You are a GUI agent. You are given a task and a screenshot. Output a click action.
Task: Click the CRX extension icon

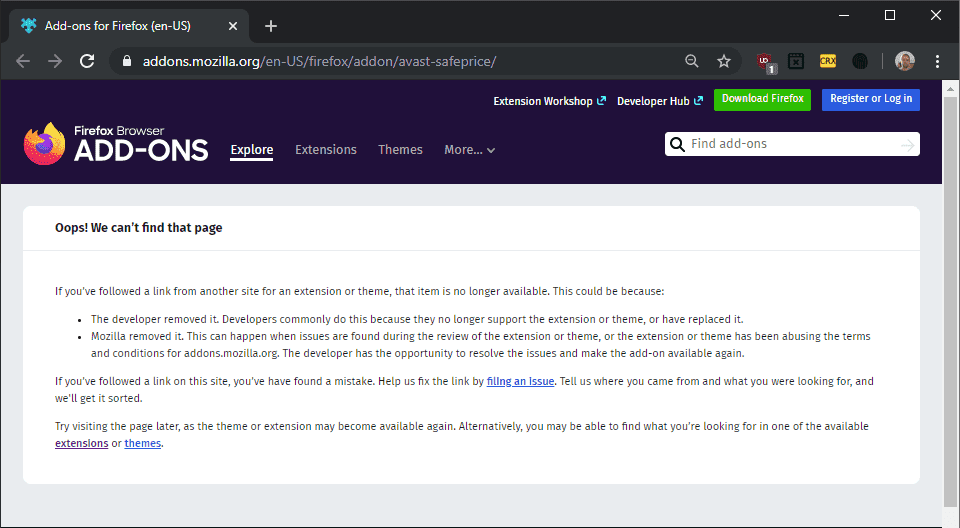pos(828,61)
